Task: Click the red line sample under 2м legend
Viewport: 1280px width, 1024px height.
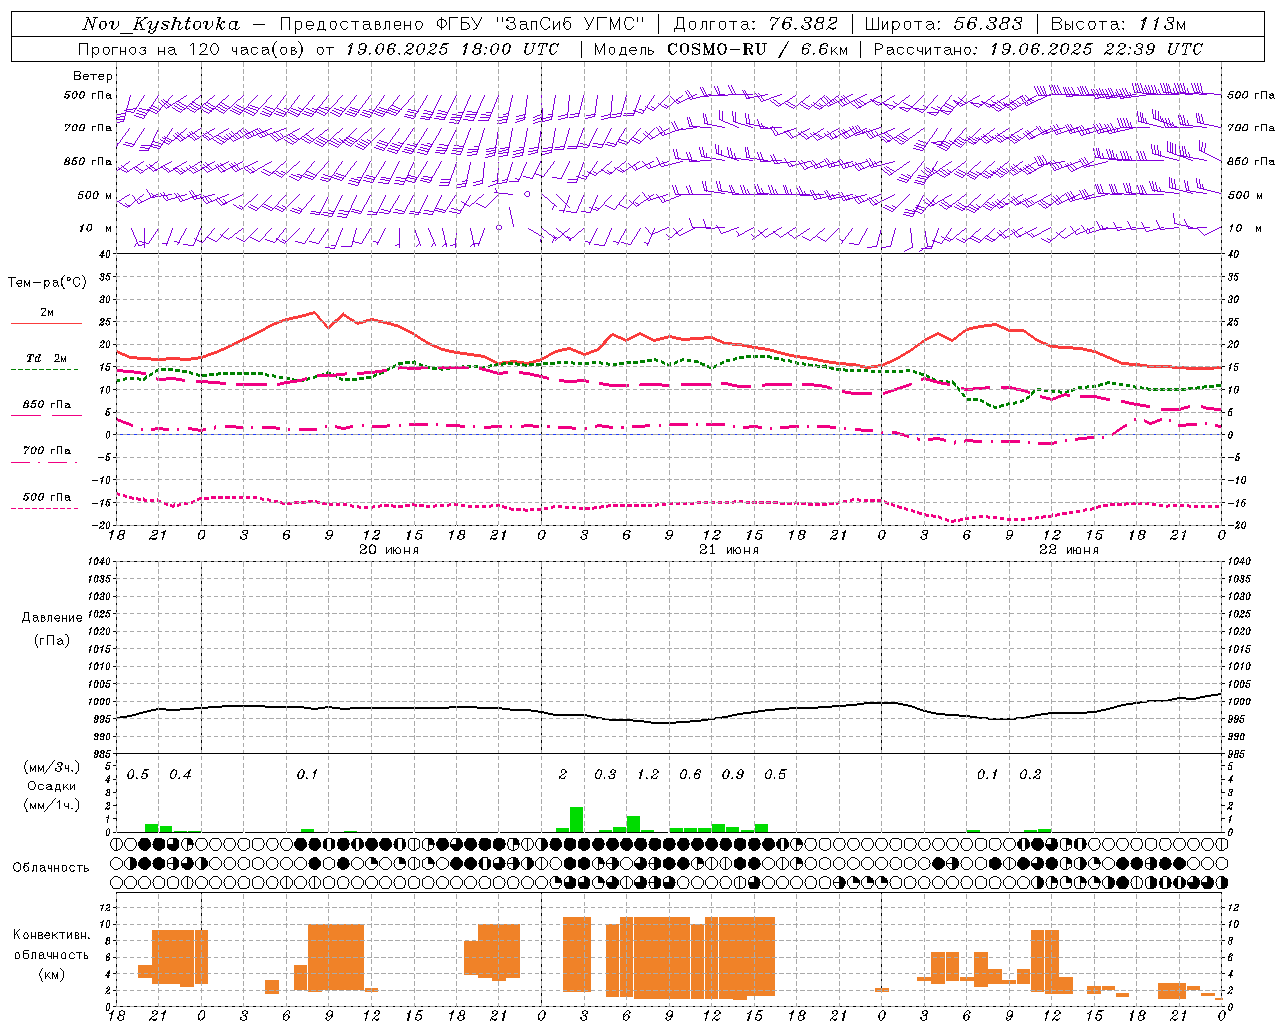Action: click(46, 324)
